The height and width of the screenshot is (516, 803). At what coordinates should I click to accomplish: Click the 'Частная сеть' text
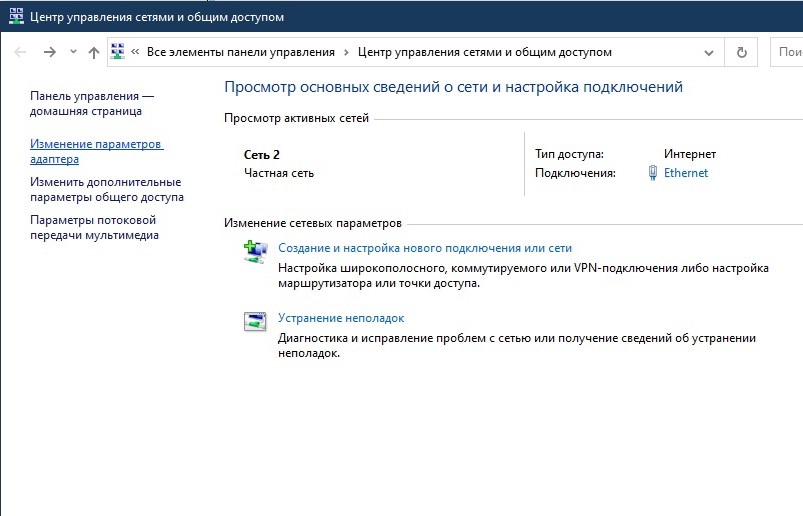279,173
